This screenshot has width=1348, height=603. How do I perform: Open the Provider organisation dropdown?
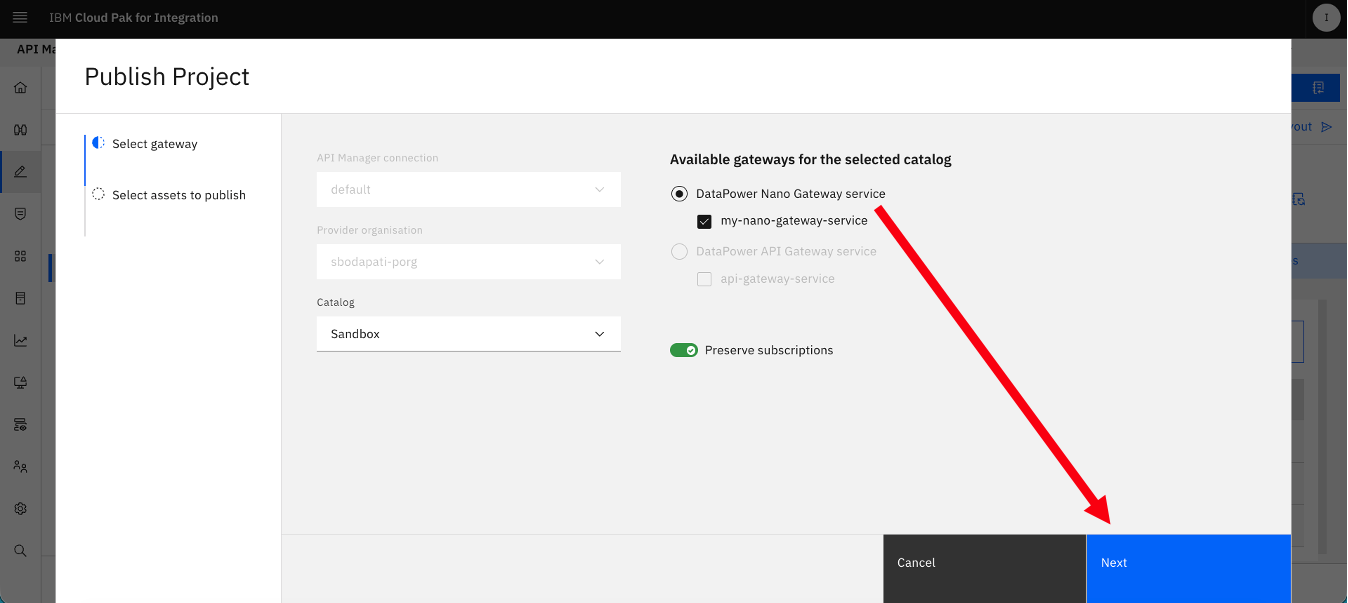[469, 262]
